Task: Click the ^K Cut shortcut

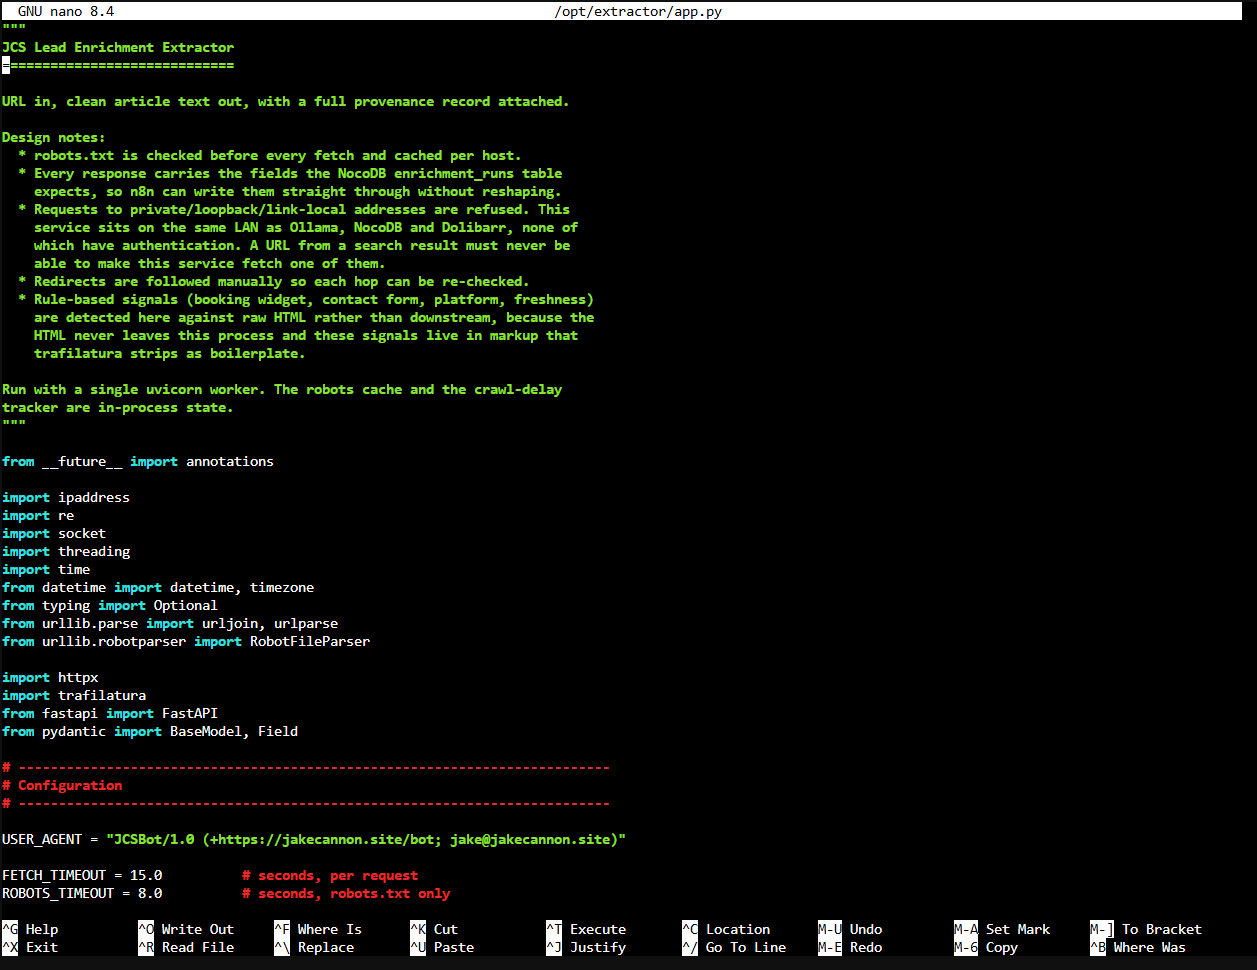Action: click(x=434, y=929)
